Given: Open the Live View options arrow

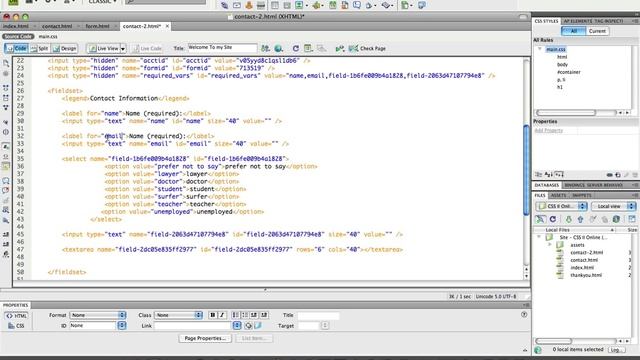Looking at the screenshot, I should coord(123,49).
